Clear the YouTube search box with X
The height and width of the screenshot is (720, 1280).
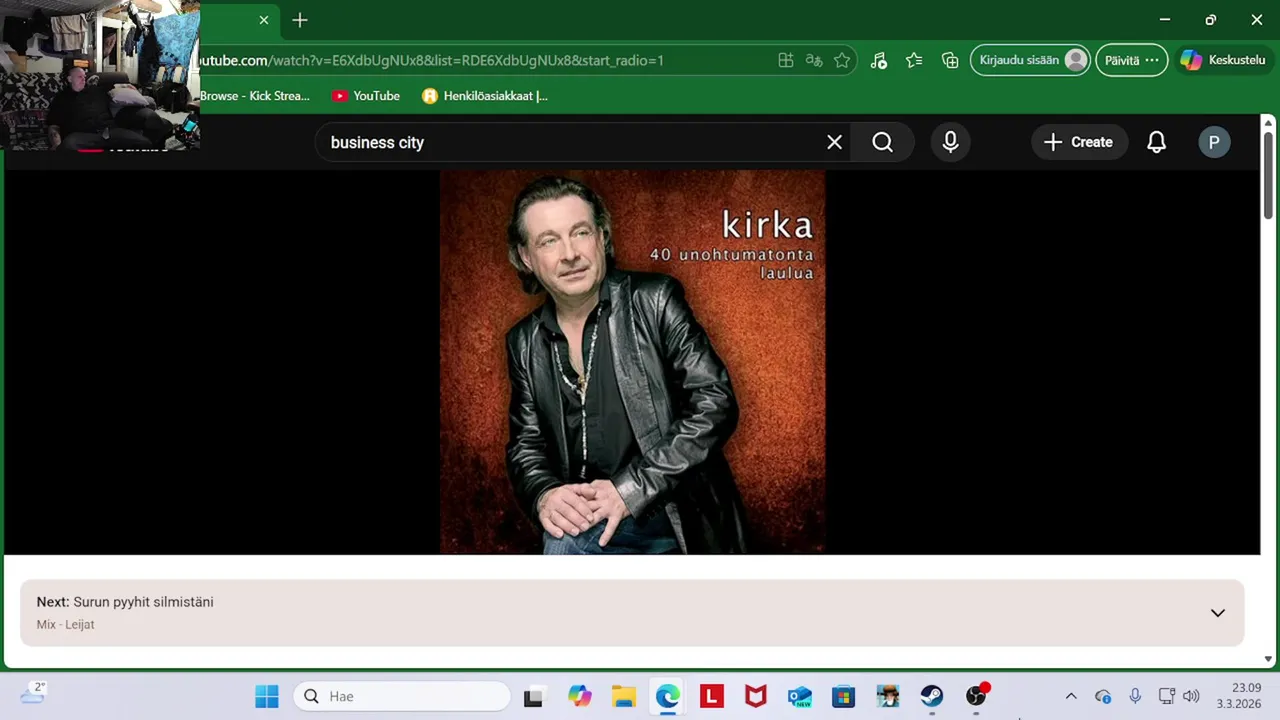point(834,142)
